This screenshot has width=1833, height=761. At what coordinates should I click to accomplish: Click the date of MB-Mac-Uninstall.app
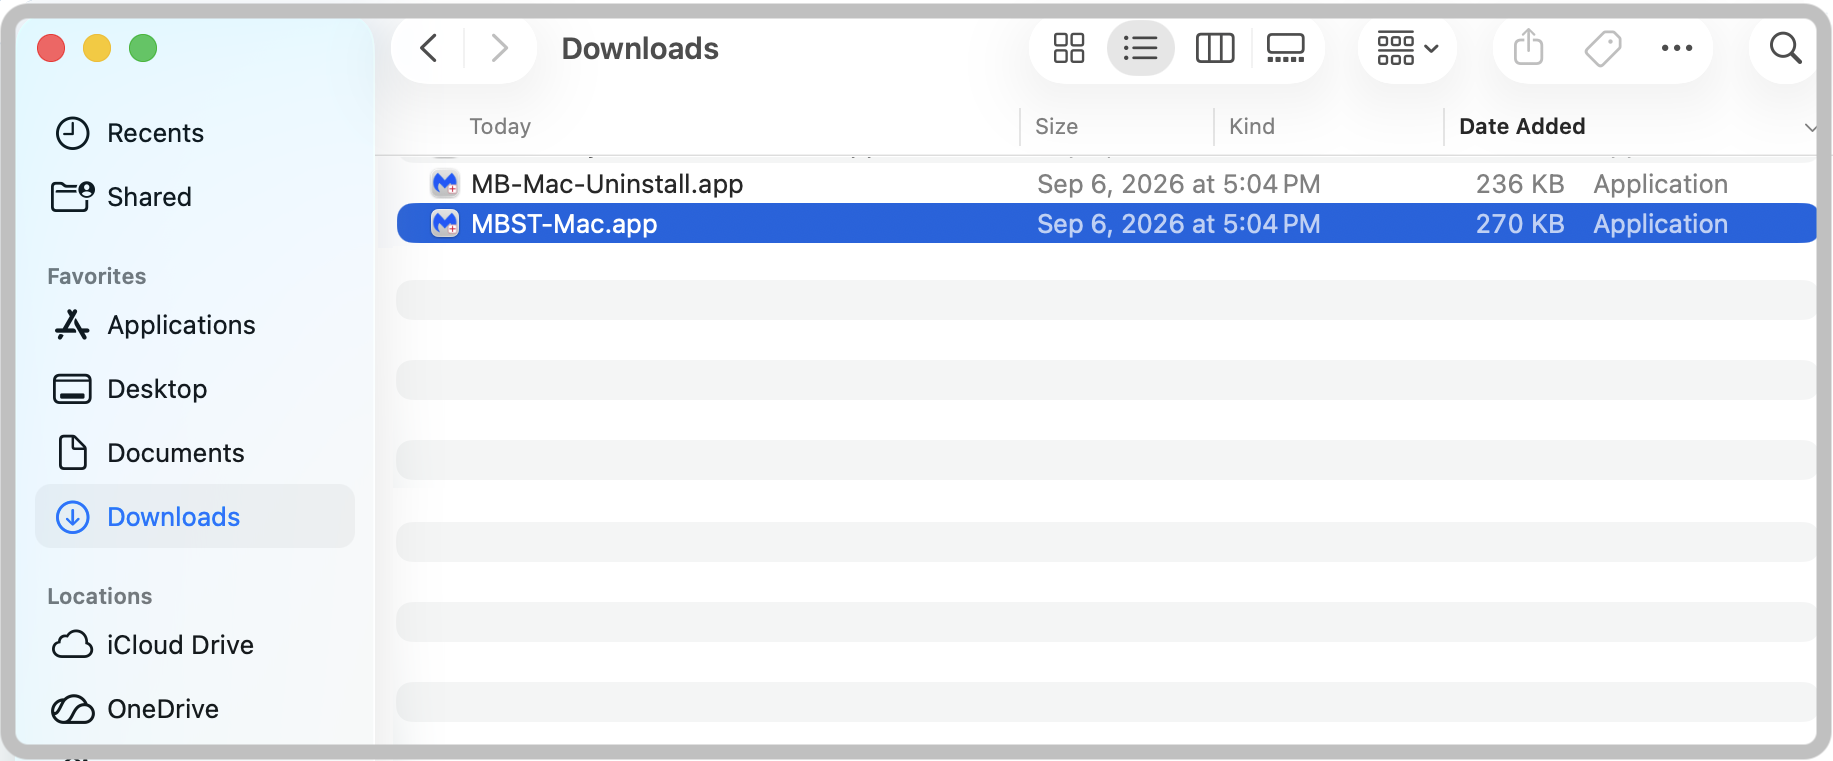(1179, 184)
